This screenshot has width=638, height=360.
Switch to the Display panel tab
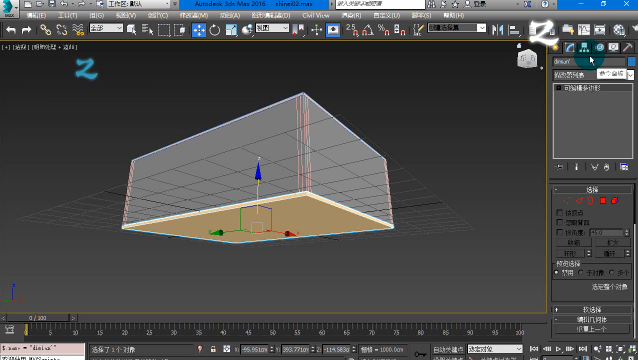613,48
